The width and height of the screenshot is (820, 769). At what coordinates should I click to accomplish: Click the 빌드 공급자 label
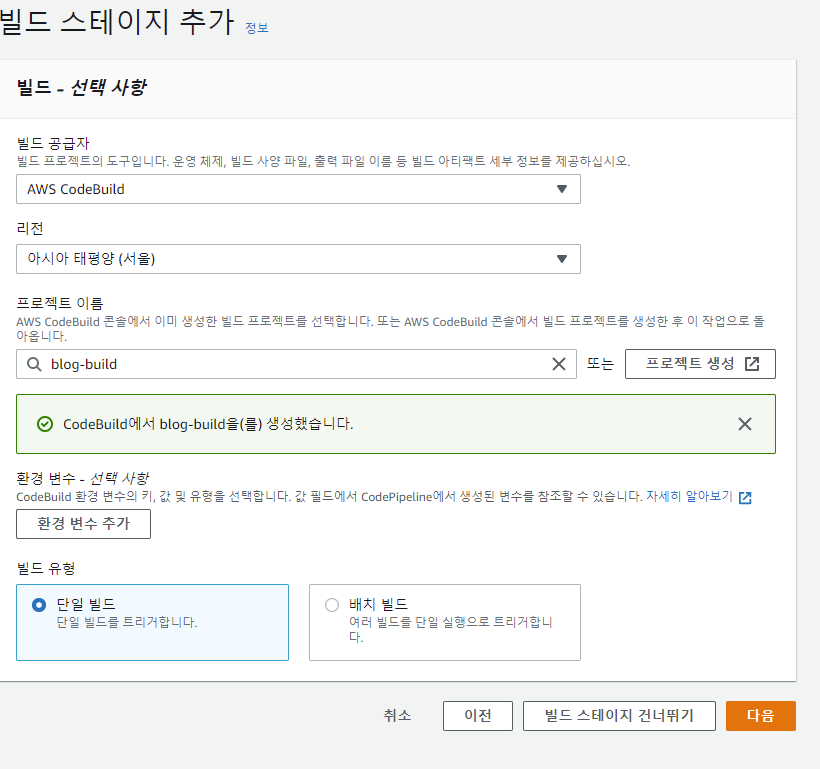pyautogui.click(x=53, y=143)
